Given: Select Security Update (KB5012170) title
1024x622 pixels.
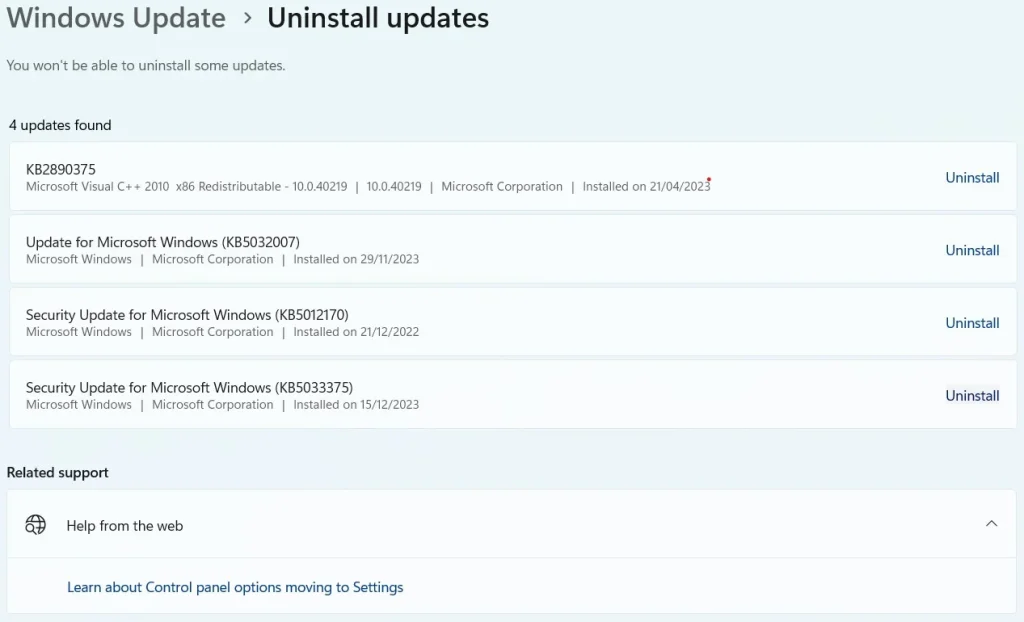Looking at the screenshot, I should coord(187,314).
